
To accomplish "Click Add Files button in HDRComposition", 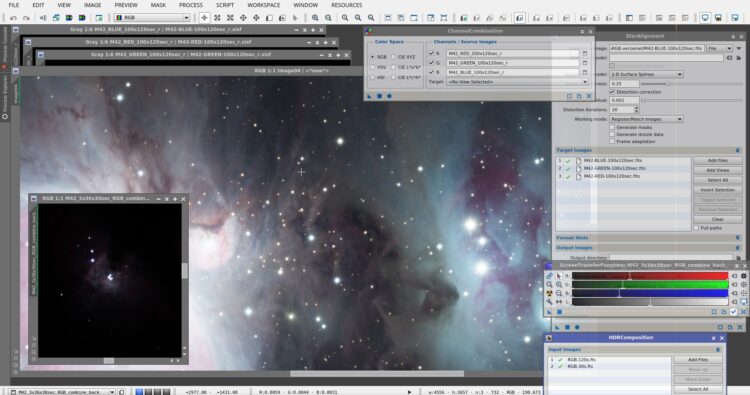I will [x=698, y=360].
